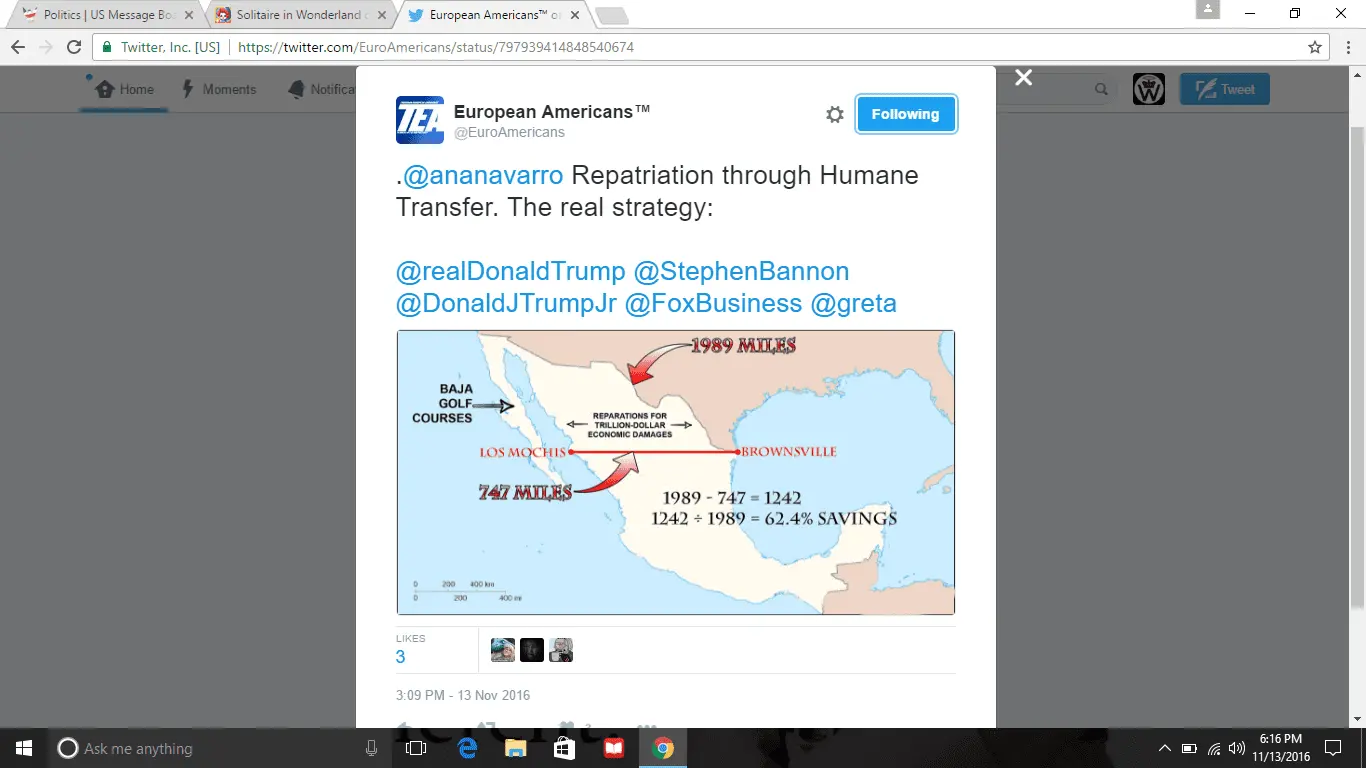Open the volume control
This screenshot has height=768, width=1366.
tap(1237, 748)
